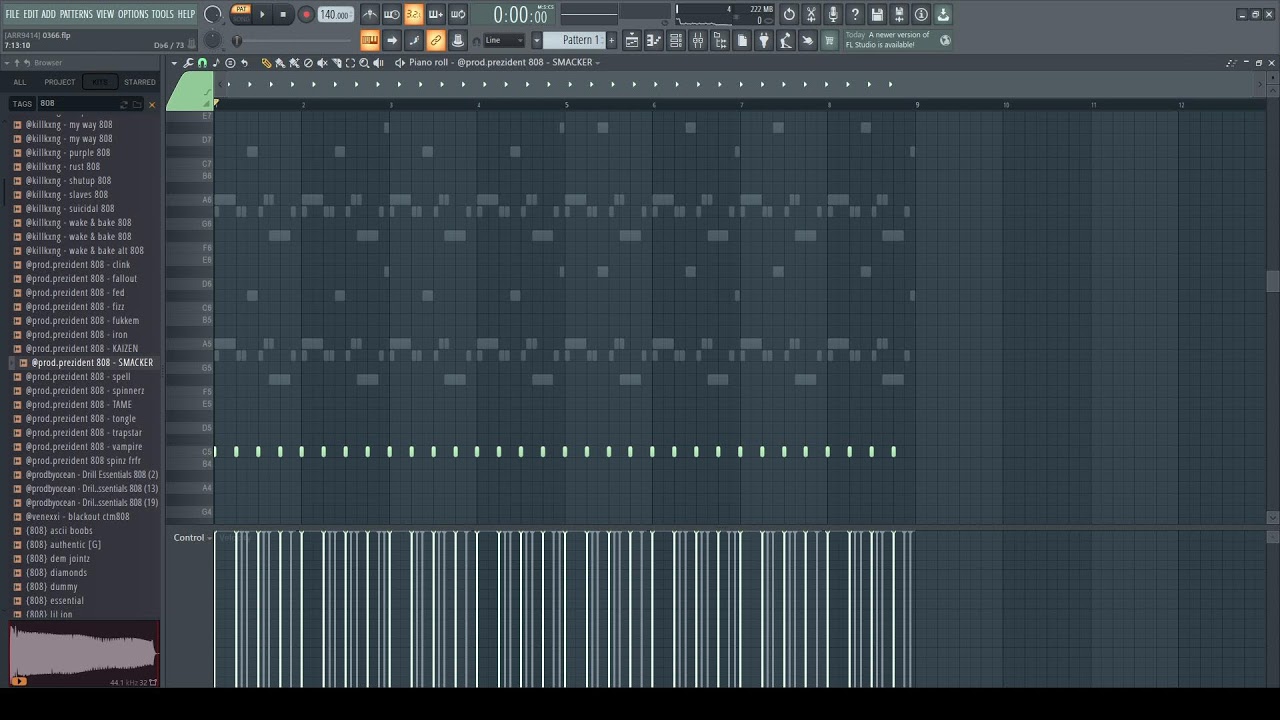The image size is (1280, 720).
Task: Click the save project floppy icon
Action: coord(877,14)
